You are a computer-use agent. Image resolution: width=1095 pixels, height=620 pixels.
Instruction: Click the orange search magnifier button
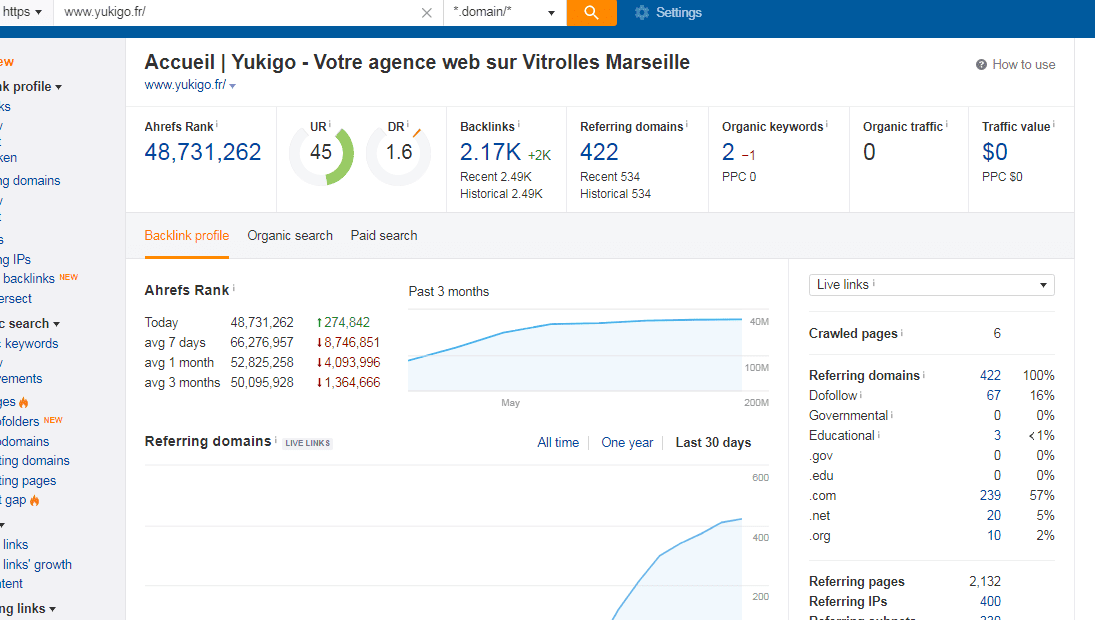591,13
